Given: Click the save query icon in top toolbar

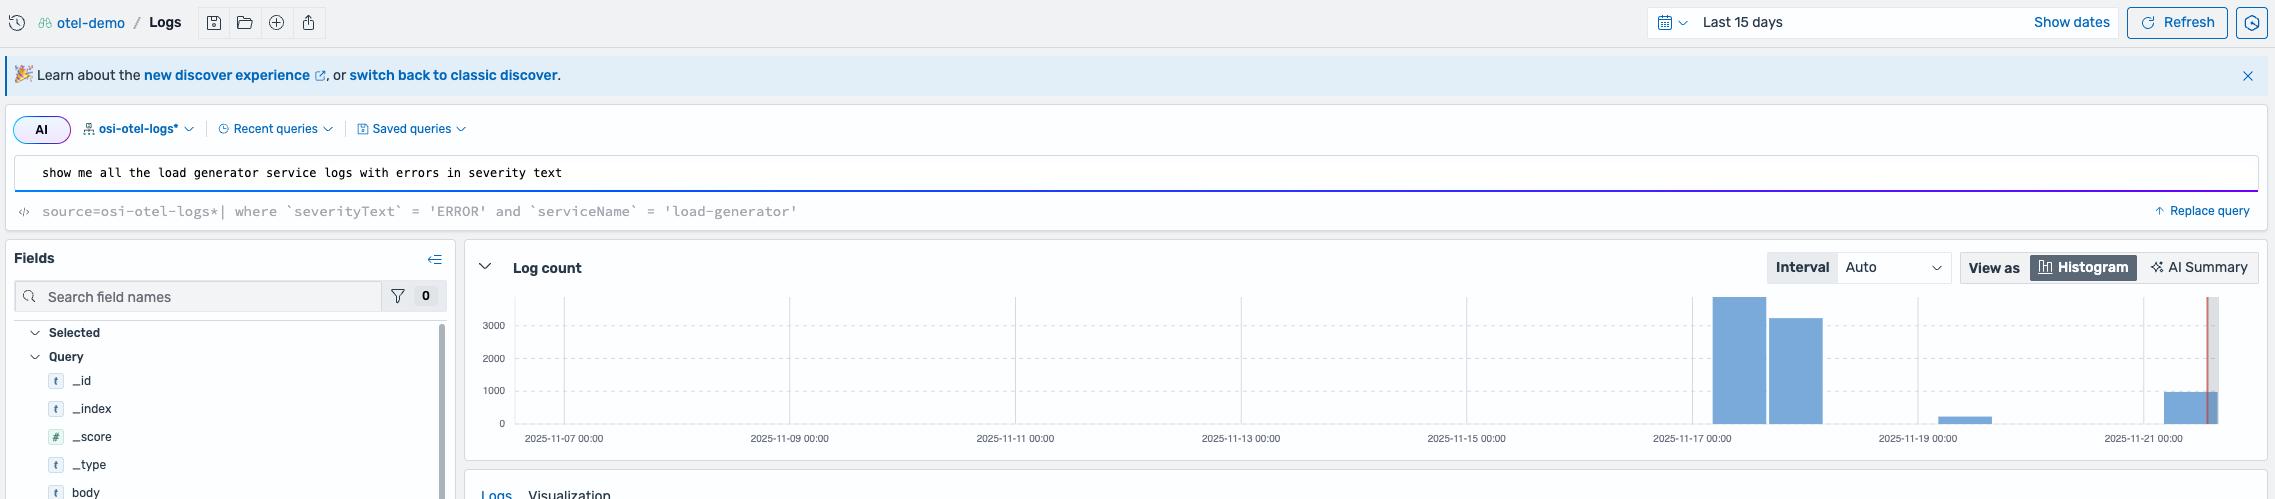Looking at the screenshot, I should click(214, 23).
